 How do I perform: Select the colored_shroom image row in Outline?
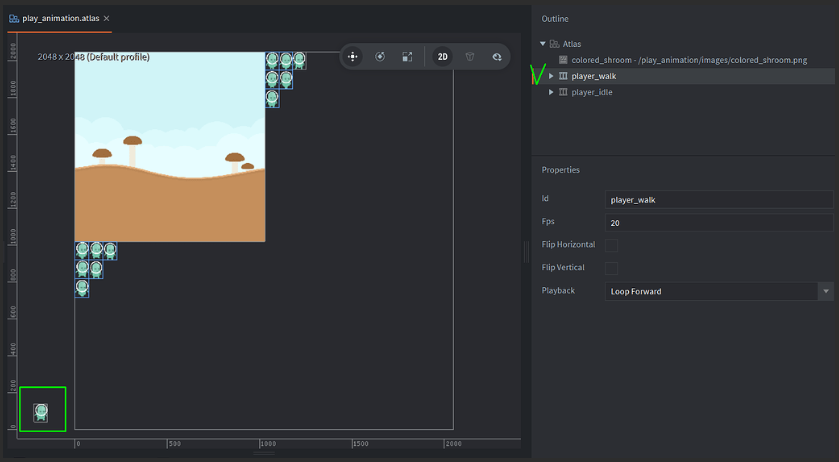(x=683, y=60)
